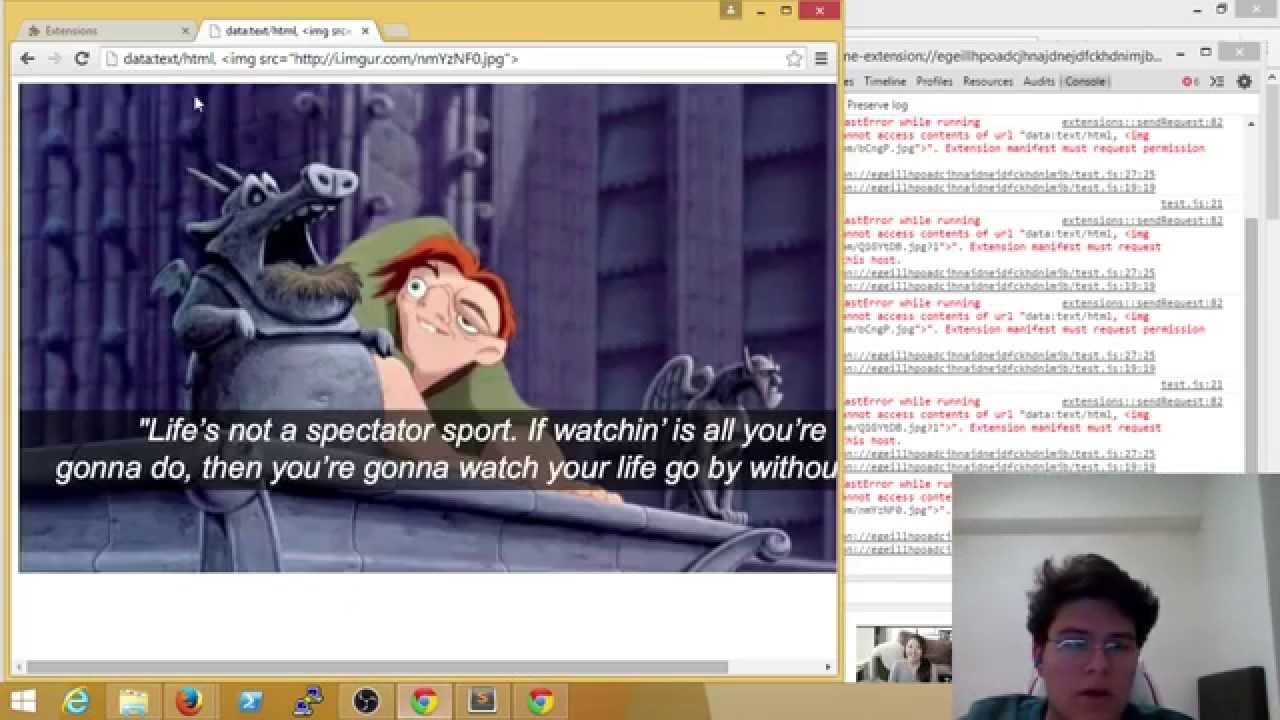Launch Firefox from the taskbar
This screenshot has width=1280, height=720.
tap(190, 702)
